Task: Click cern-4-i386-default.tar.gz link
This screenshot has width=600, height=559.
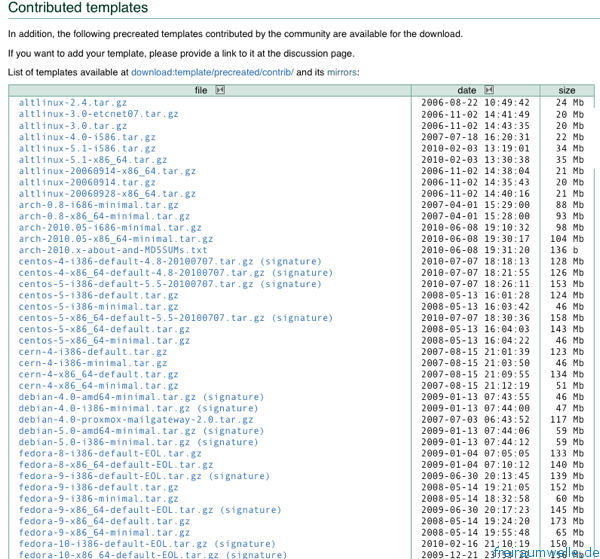Action: click(x=92, y=352)
